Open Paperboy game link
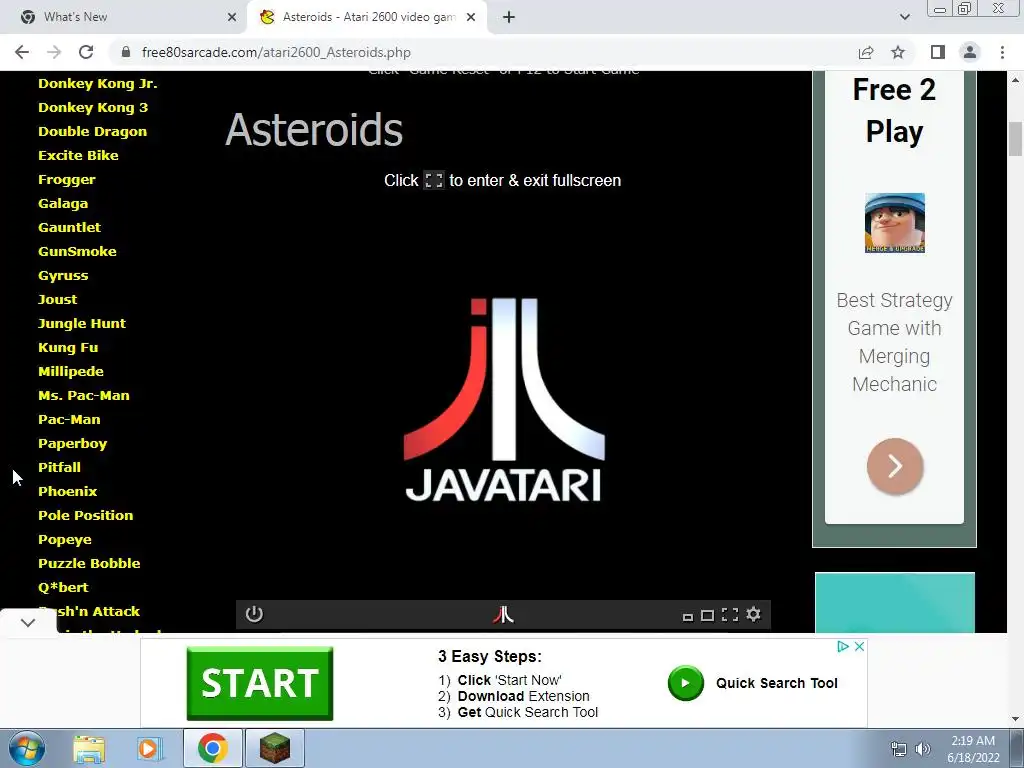Image resolution: width=1024 pixels, height=768 pixels. [x=72, y=443]
